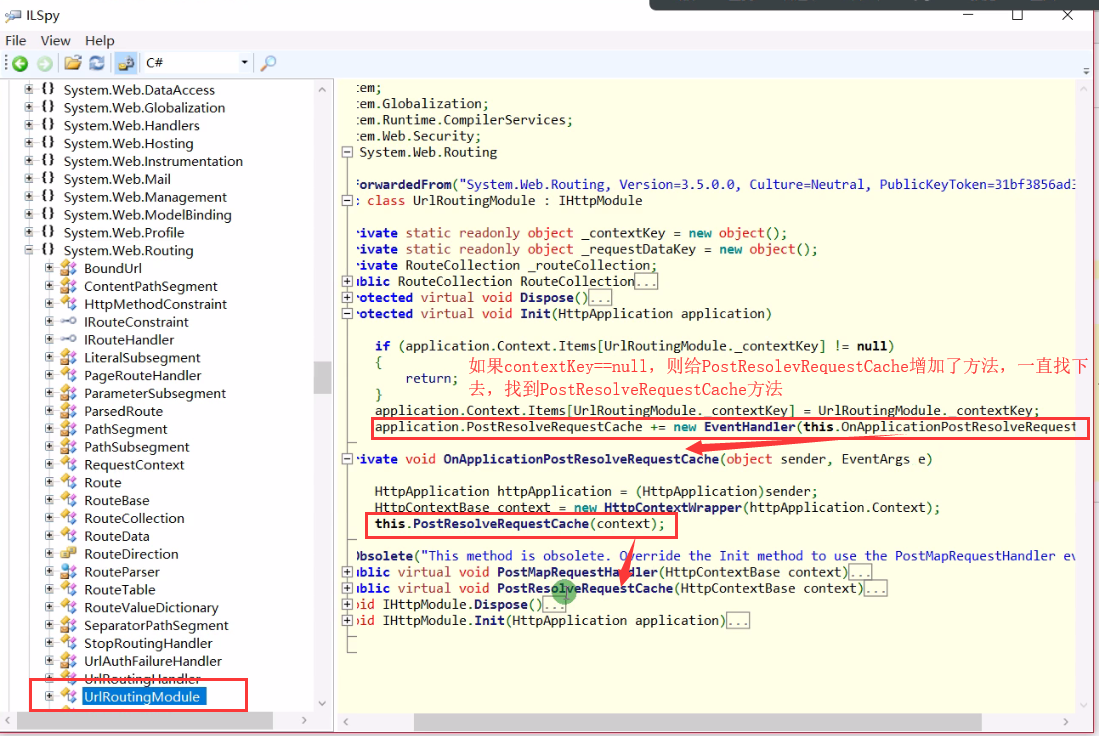Select the System.Web.Mail namespace icon
The image size is (1099, 736).
(x=48, y=178)
